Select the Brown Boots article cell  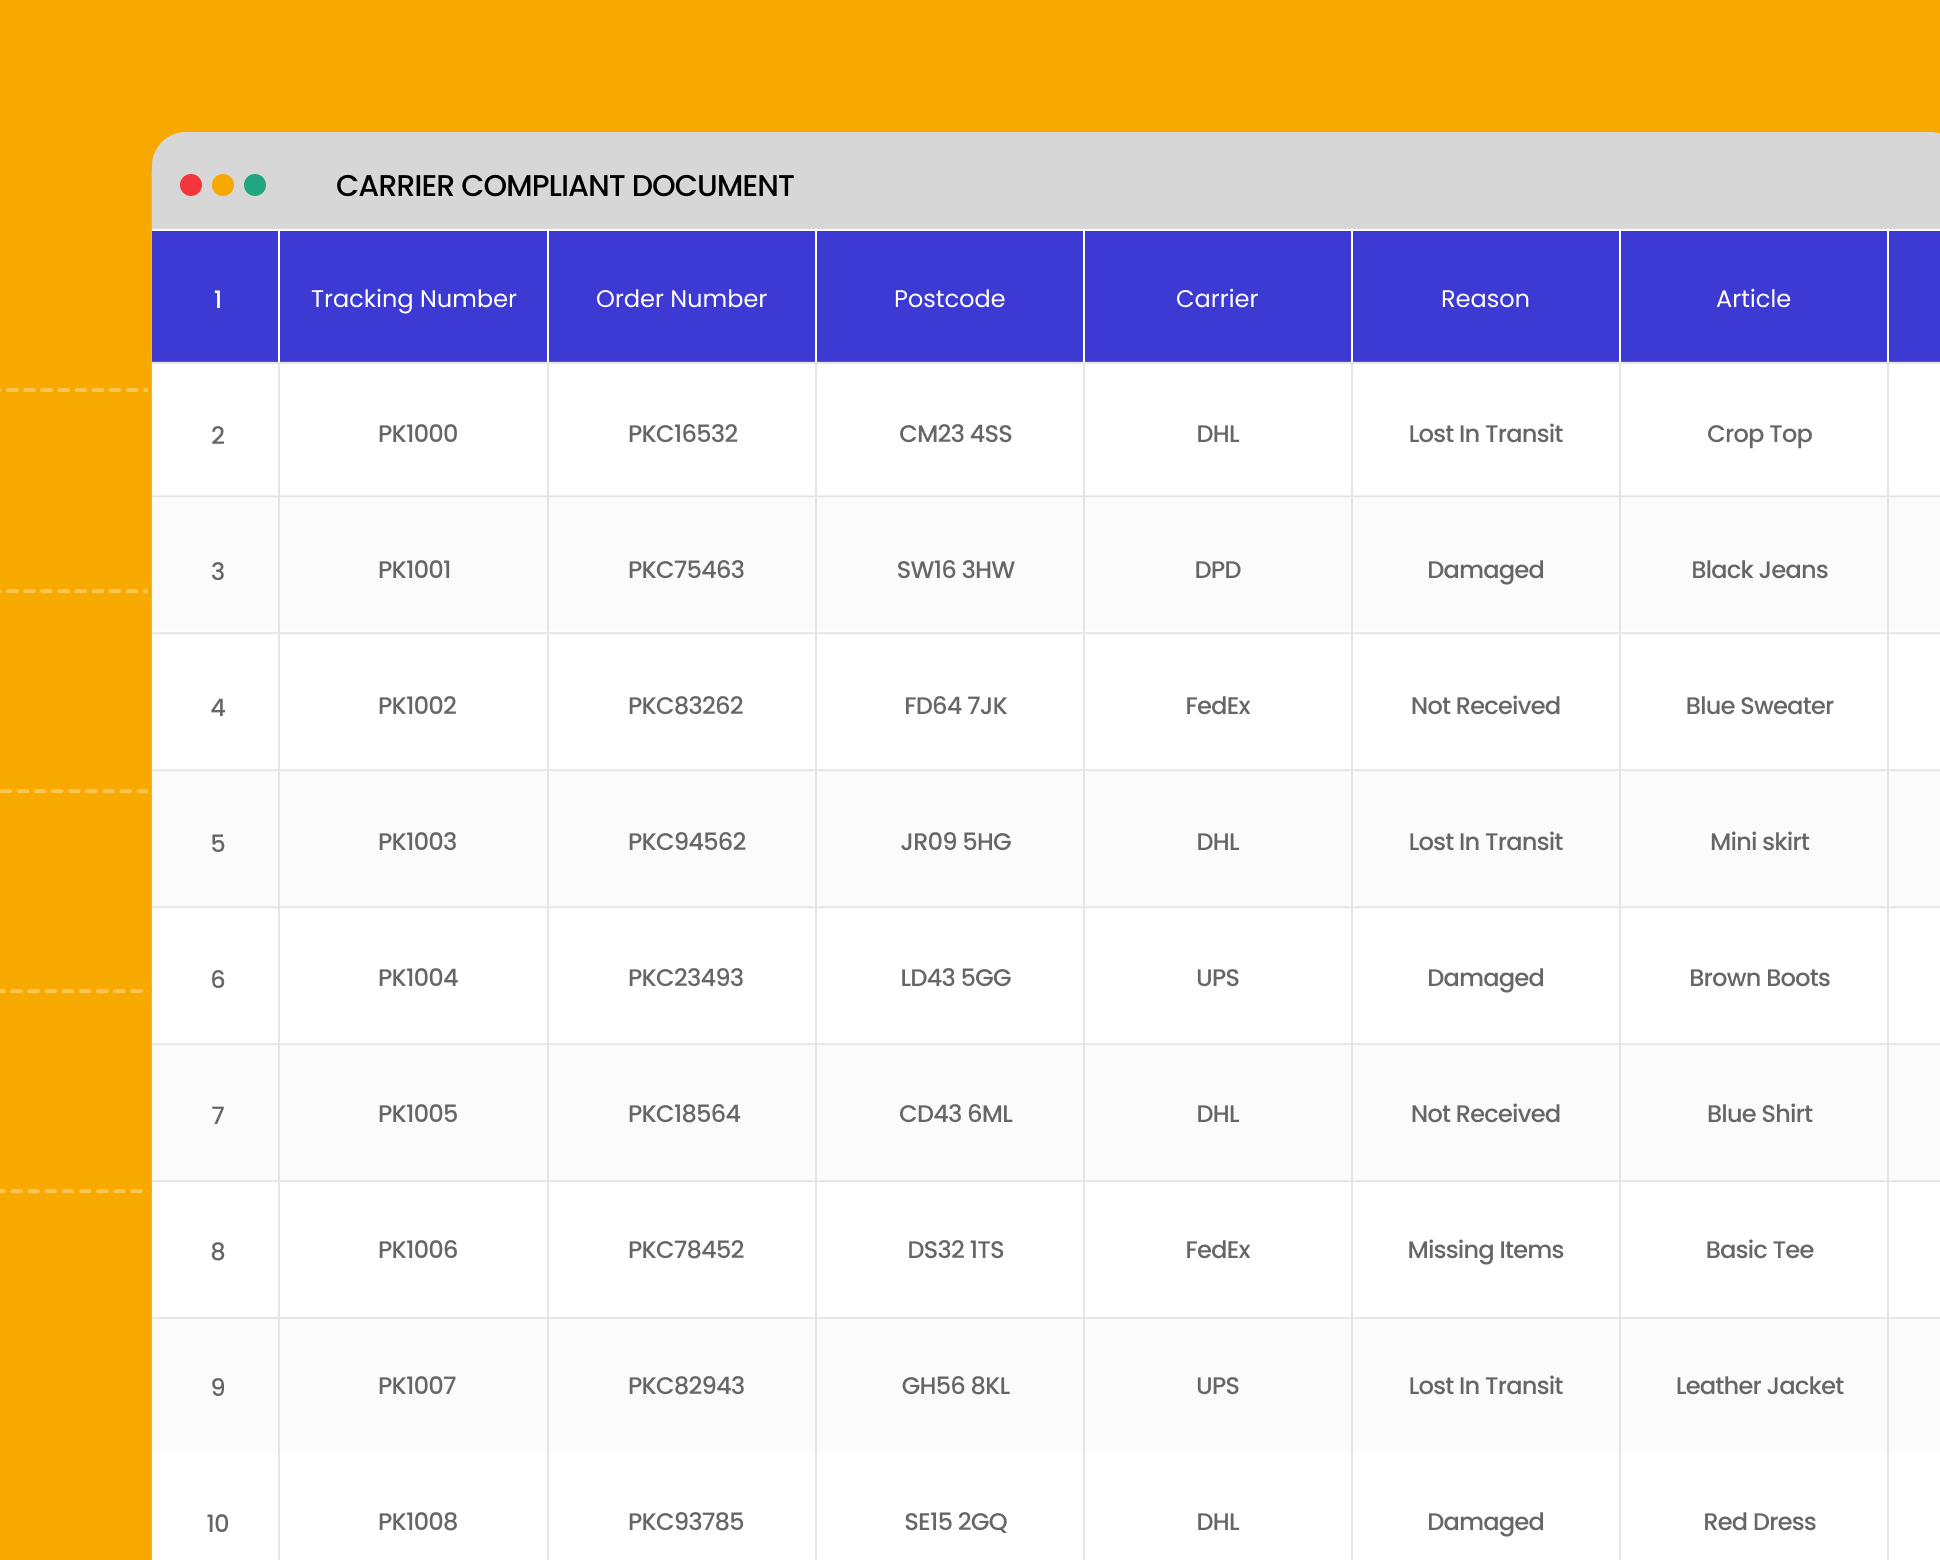(x=1759, y=978)
